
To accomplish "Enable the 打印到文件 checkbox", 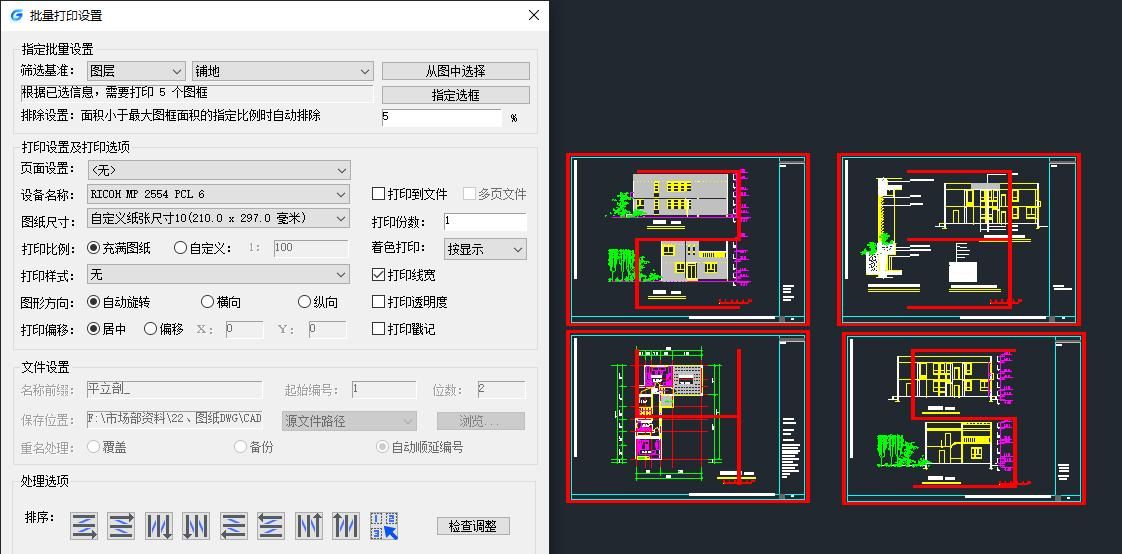I will coord(379,194).
